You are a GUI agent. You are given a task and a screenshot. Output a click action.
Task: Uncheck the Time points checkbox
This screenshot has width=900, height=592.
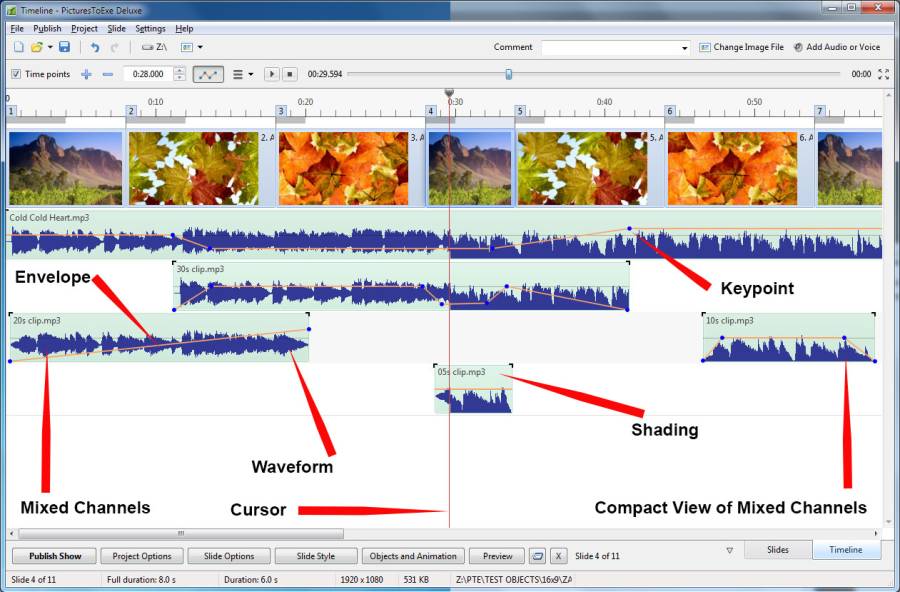[x=16, y=74]
